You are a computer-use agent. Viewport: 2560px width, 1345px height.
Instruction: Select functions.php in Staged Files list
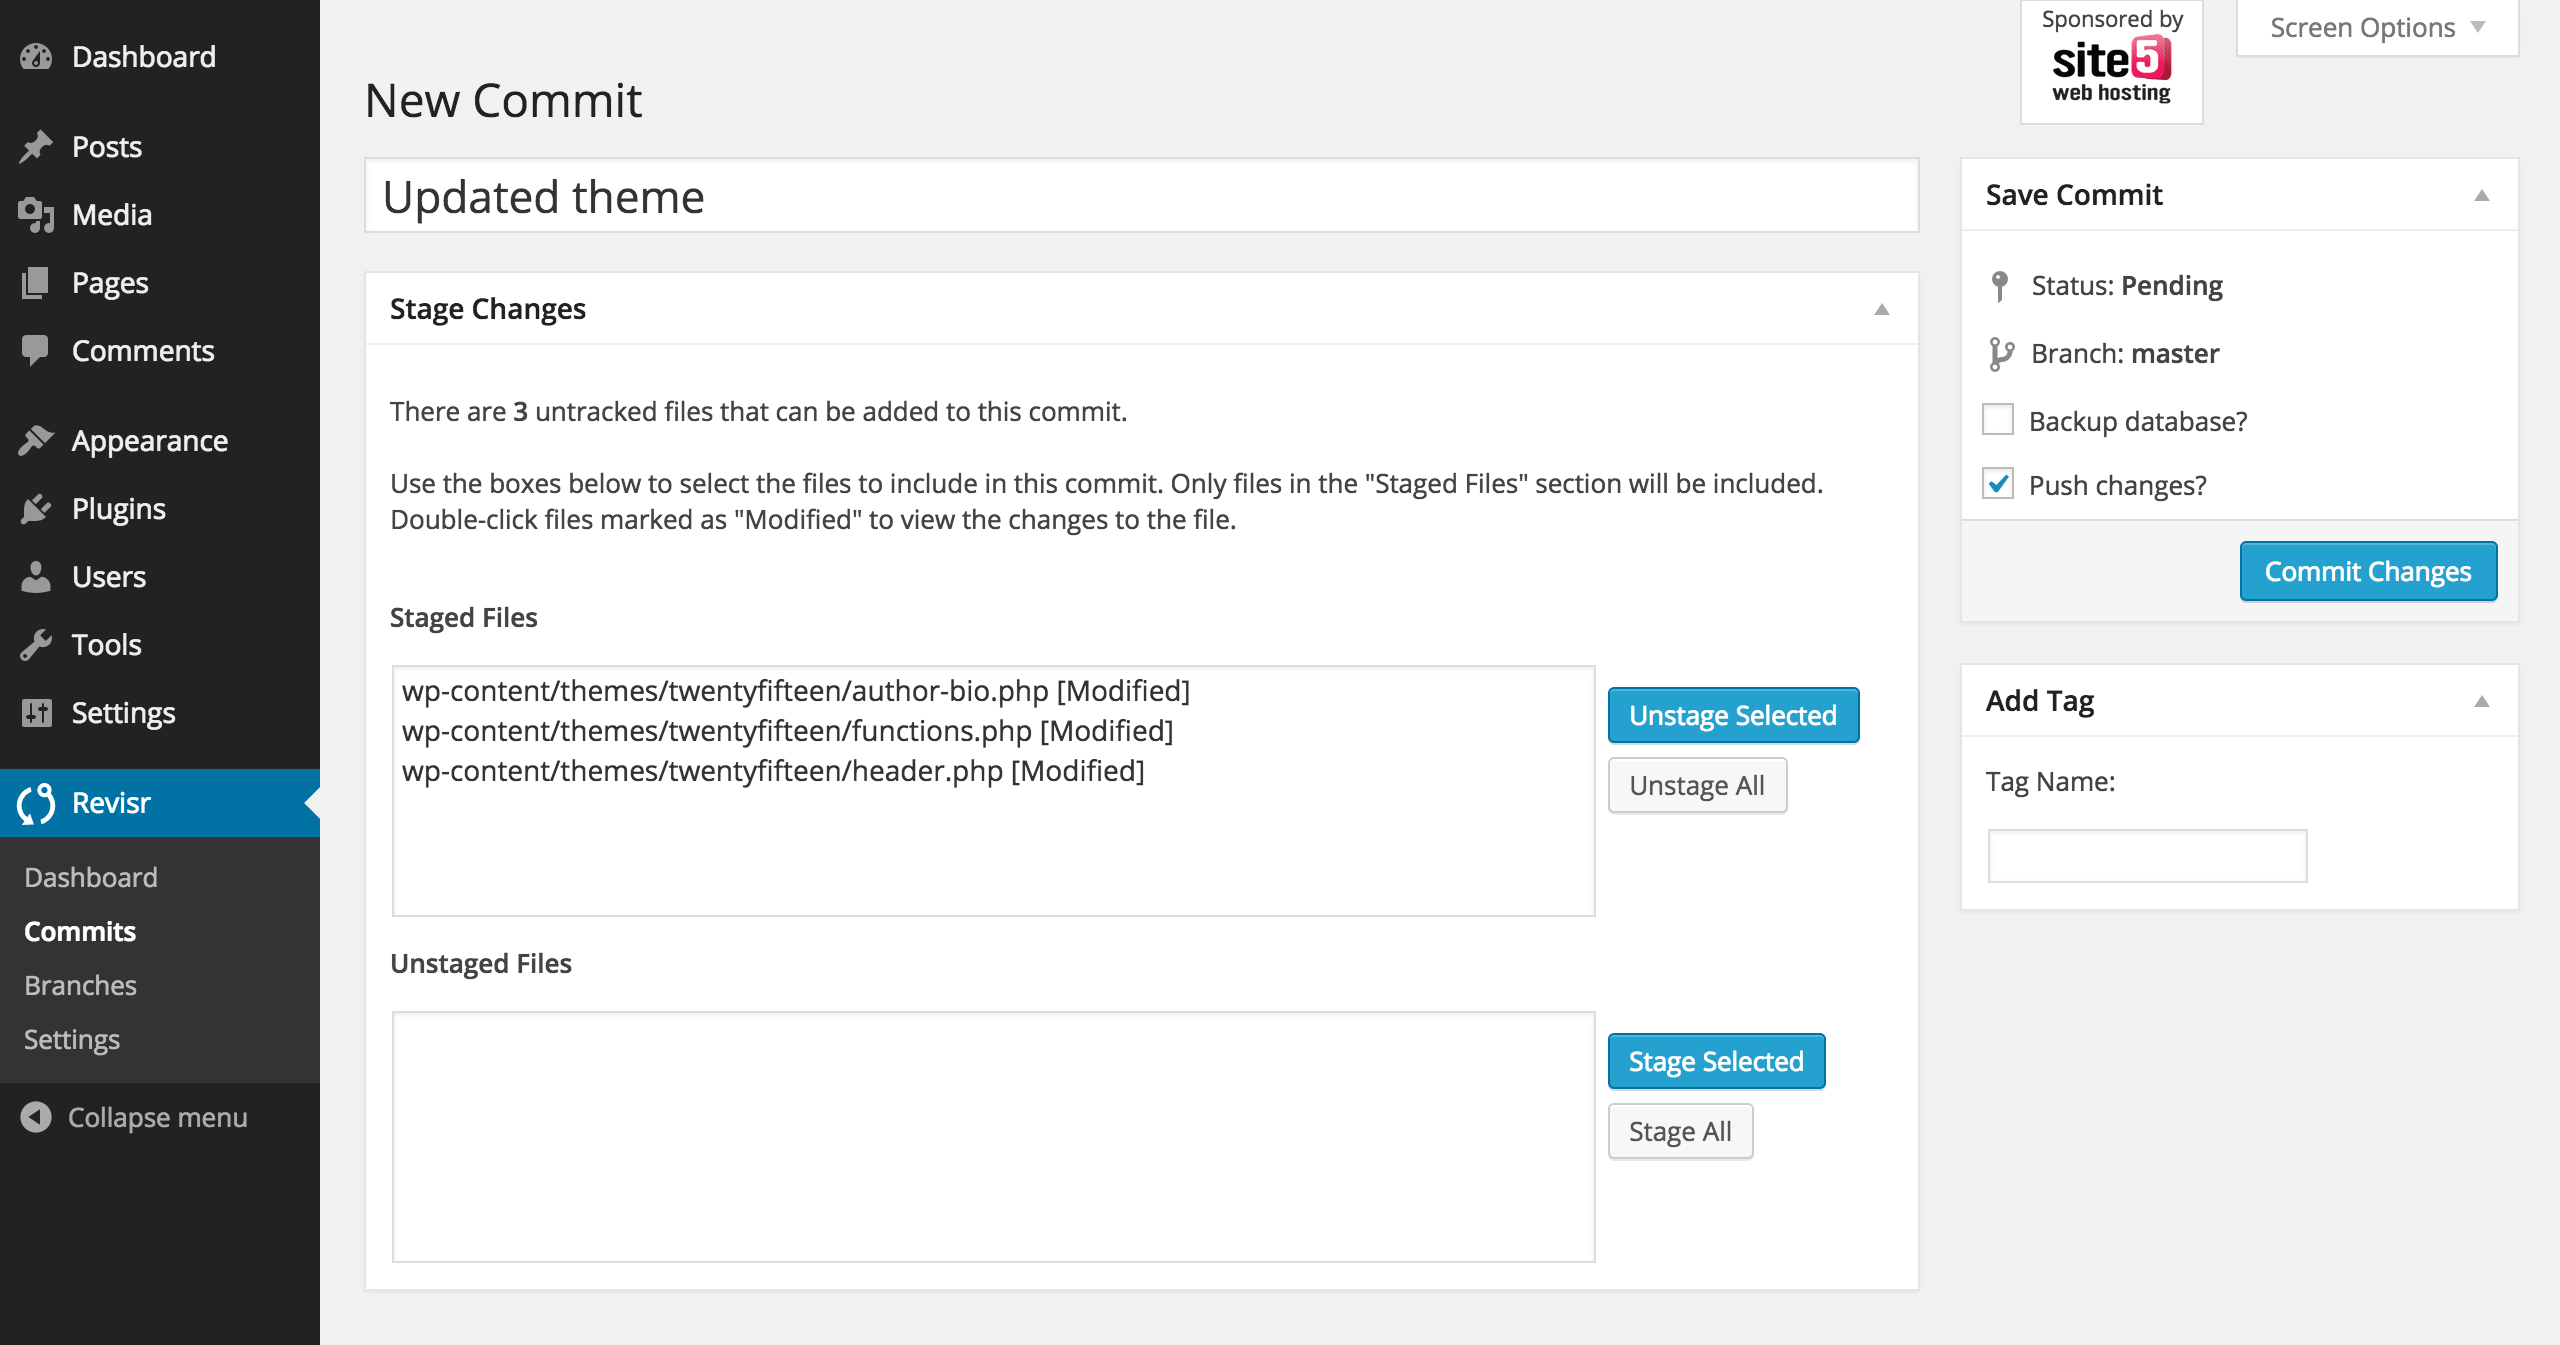[x=786, y=731]
